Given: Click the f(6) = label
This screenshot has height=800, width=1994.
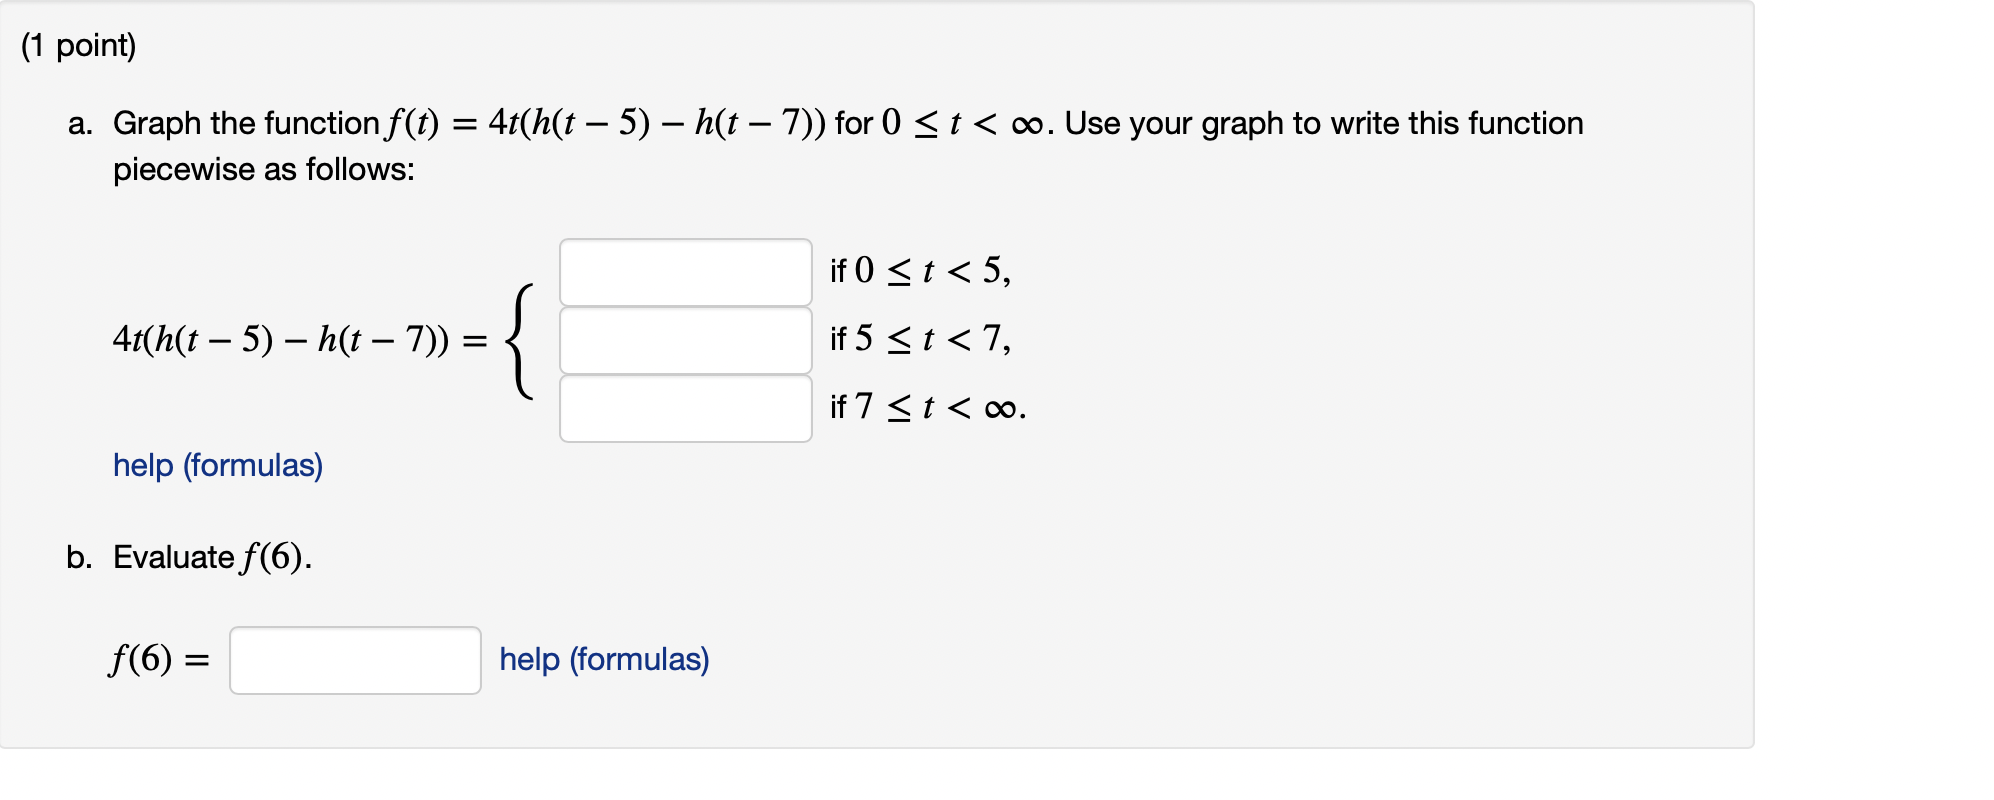Looking at the screenshot, I should [x=157, y=660].
